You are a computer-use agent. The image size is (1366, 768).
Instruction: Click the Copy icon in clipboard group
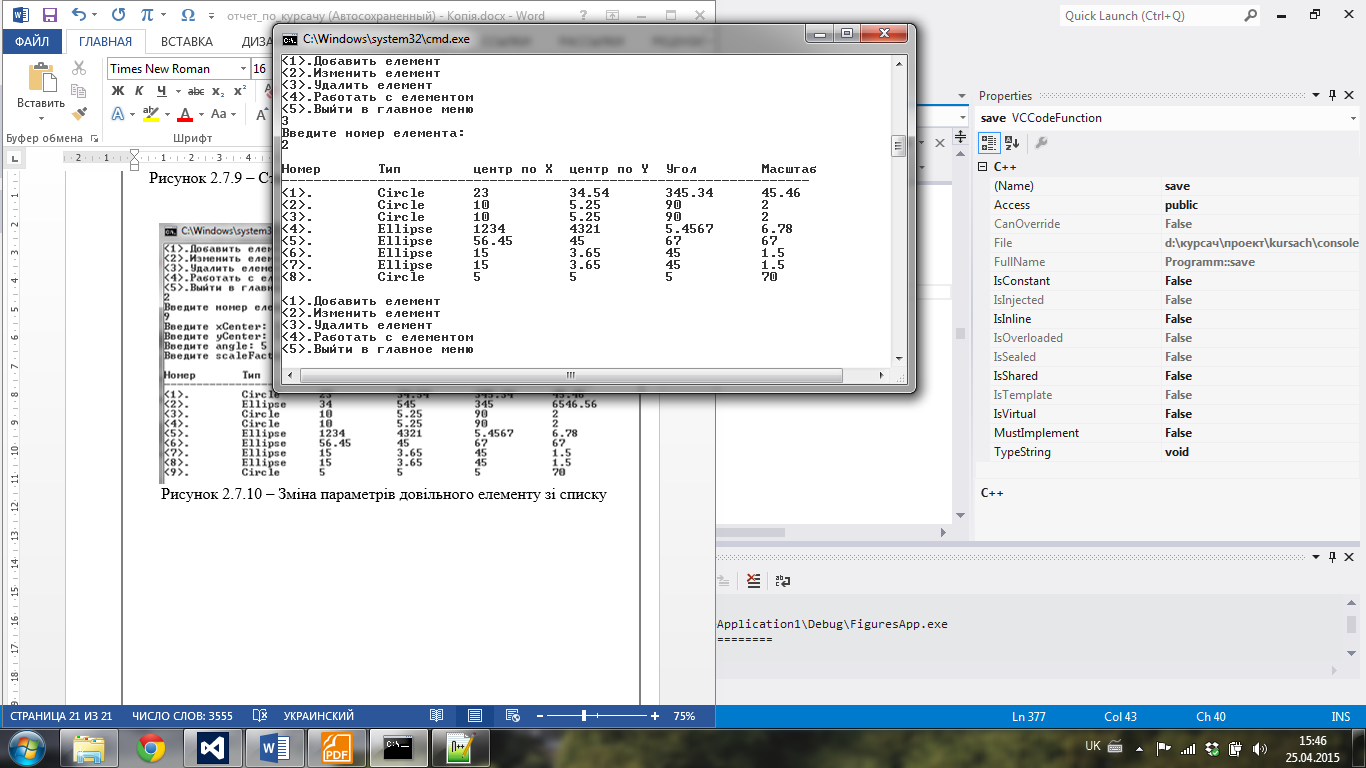(79, 91)
